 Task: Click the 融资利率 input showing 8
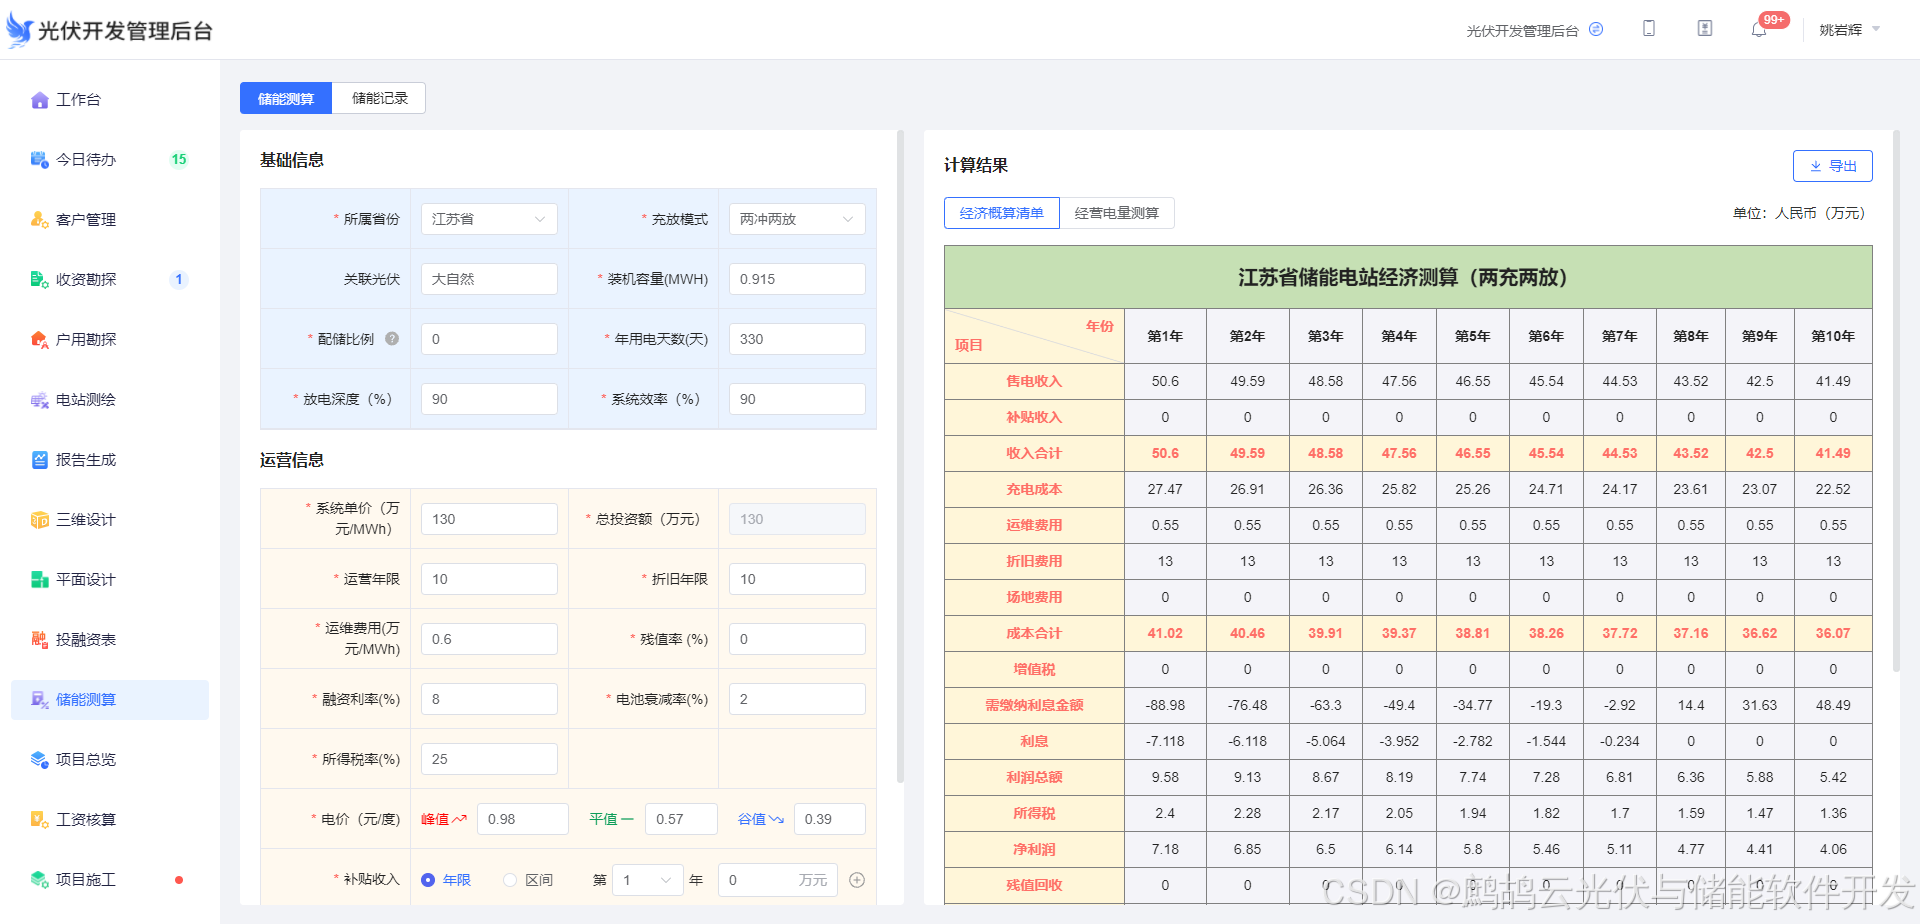tap(489, 699)
